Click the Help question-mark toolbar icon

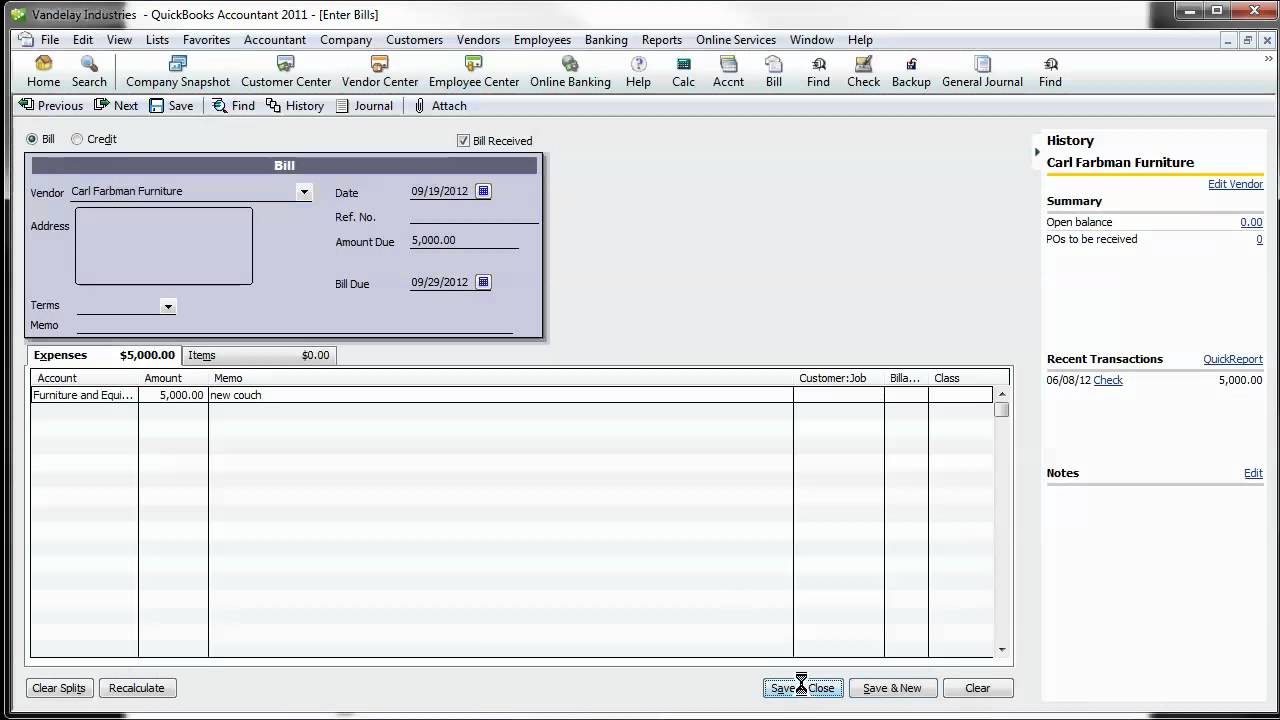638,72
